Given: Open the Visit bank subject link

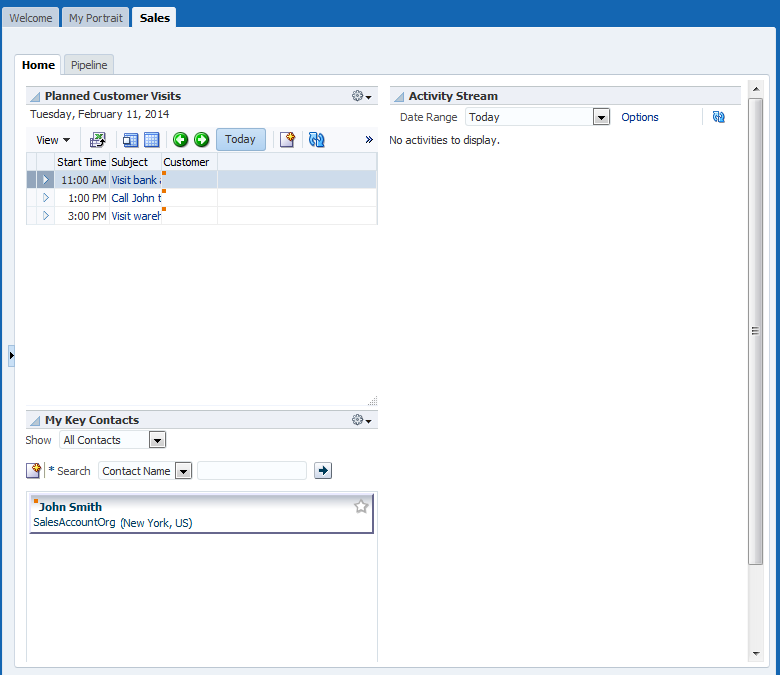Looking at the screenshot, I should click(135, 180).
